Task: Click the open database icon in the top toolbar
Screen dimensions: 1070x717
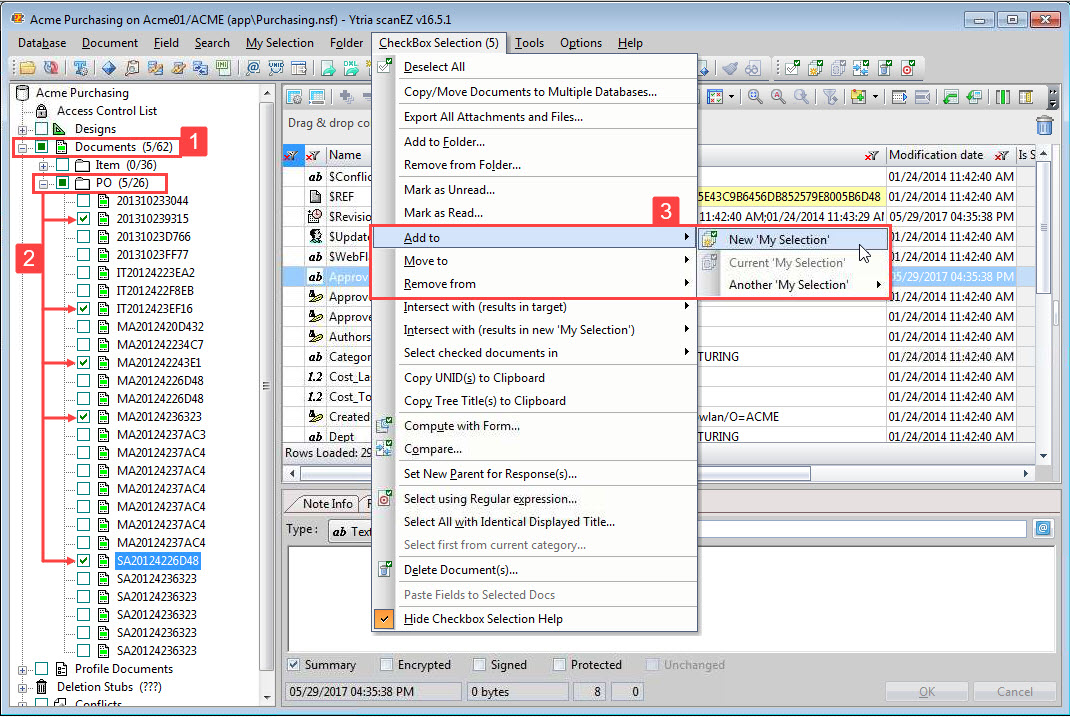Action: 27,67
